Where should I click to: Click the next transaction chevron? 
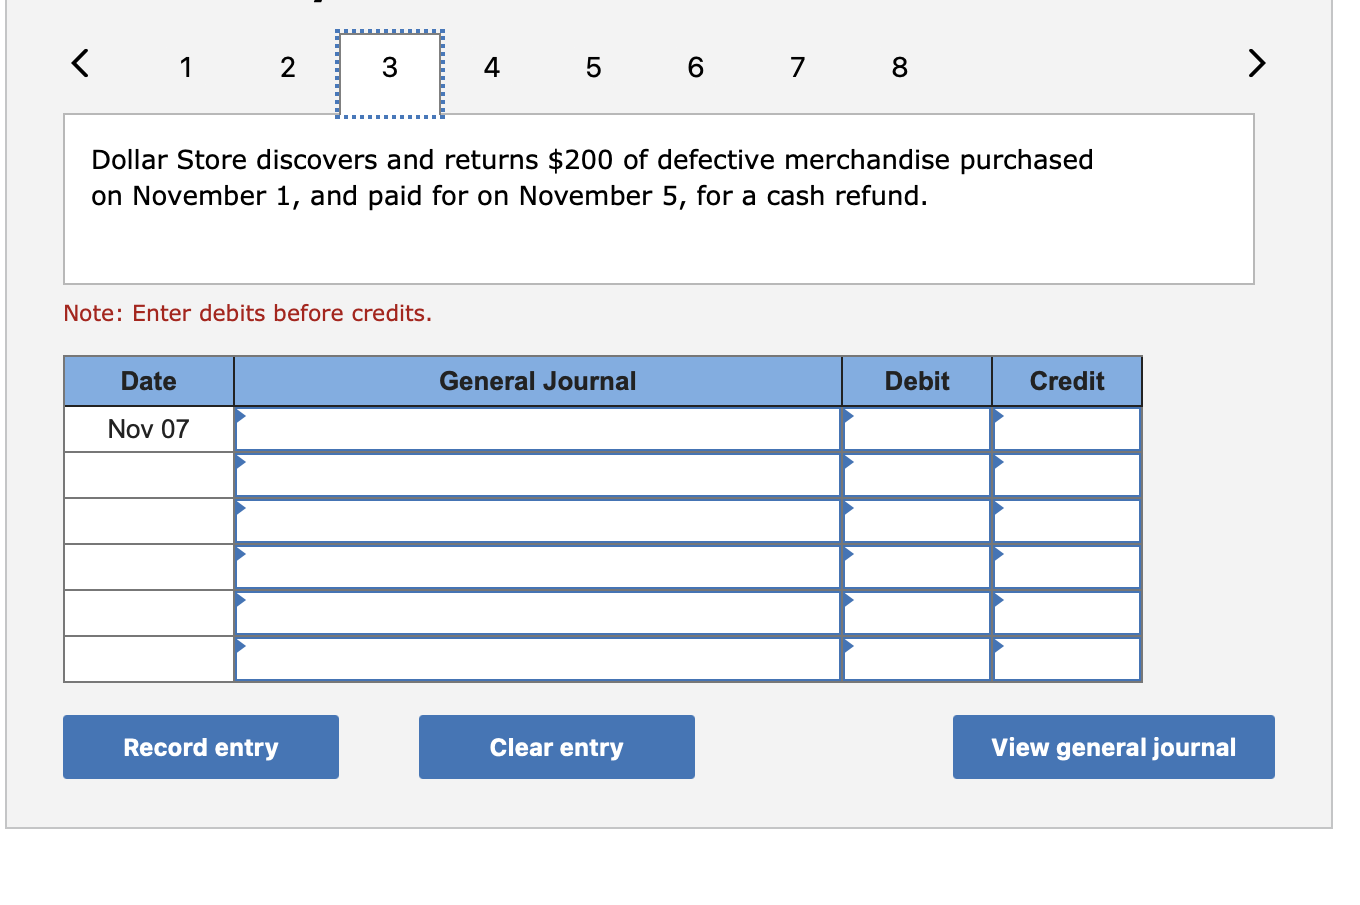1256,63
